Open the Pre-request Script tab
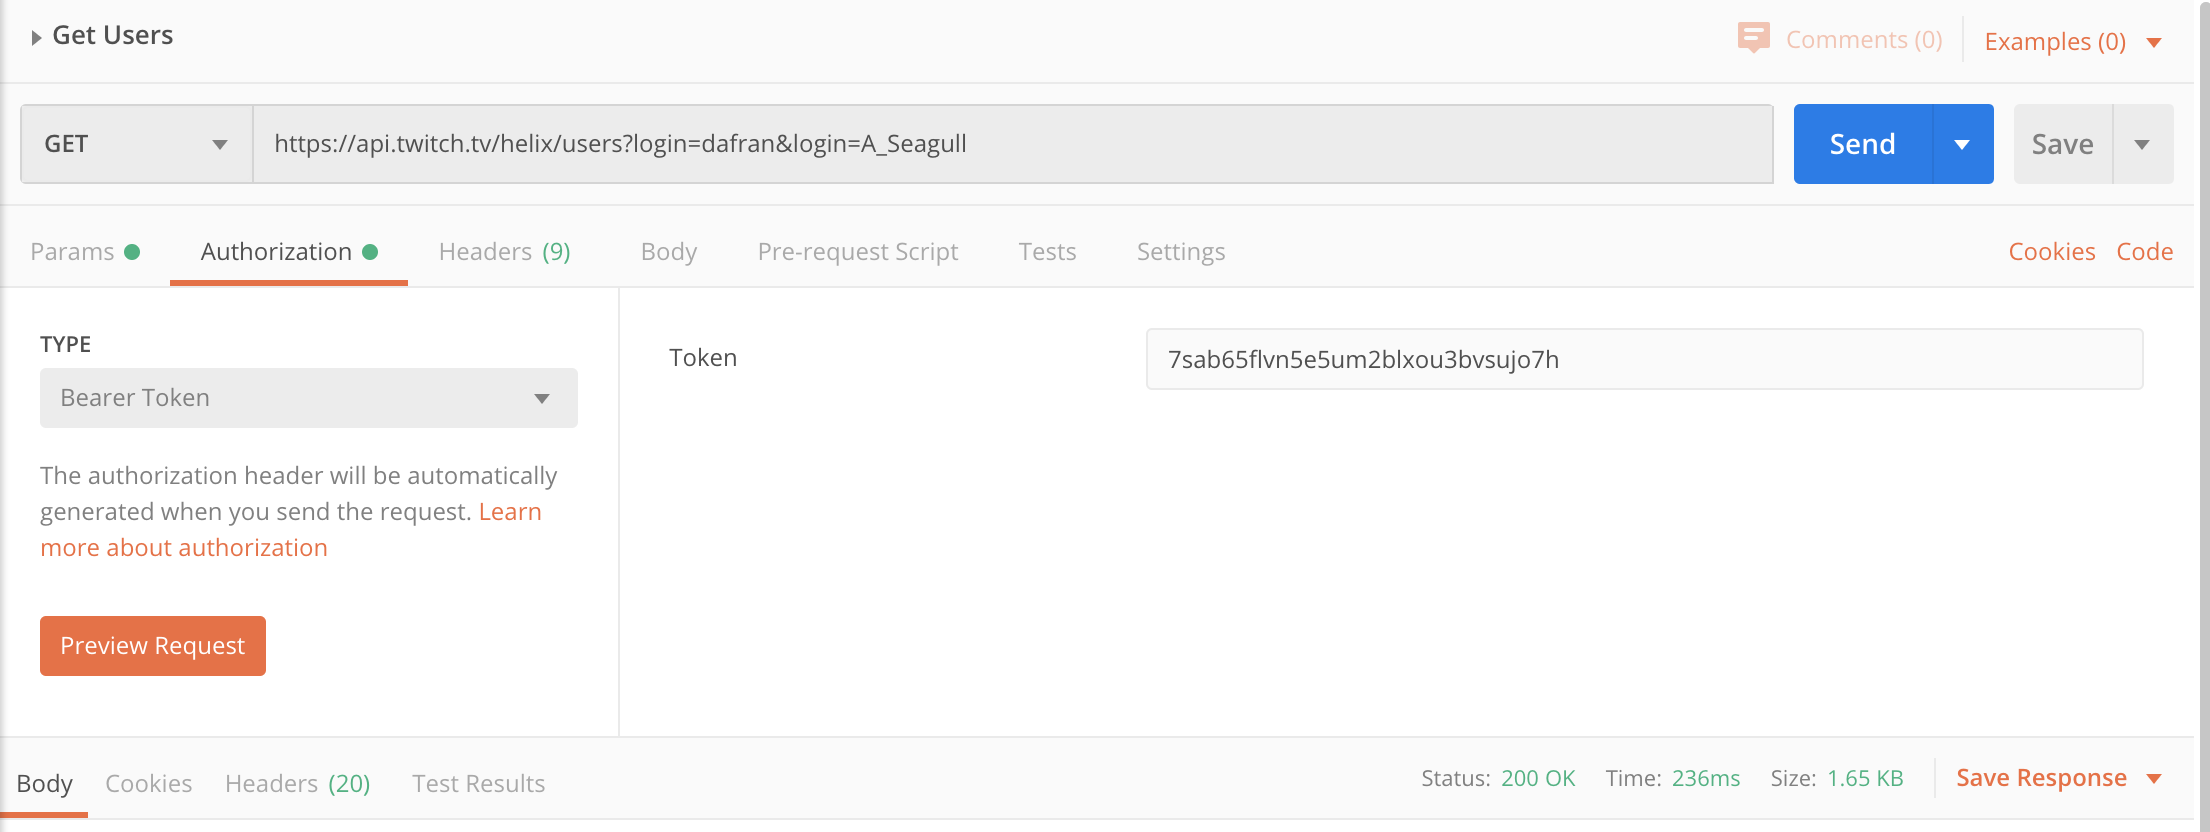Image resolution: width=2210 pixels, height=832 pixels. point(858,252)
